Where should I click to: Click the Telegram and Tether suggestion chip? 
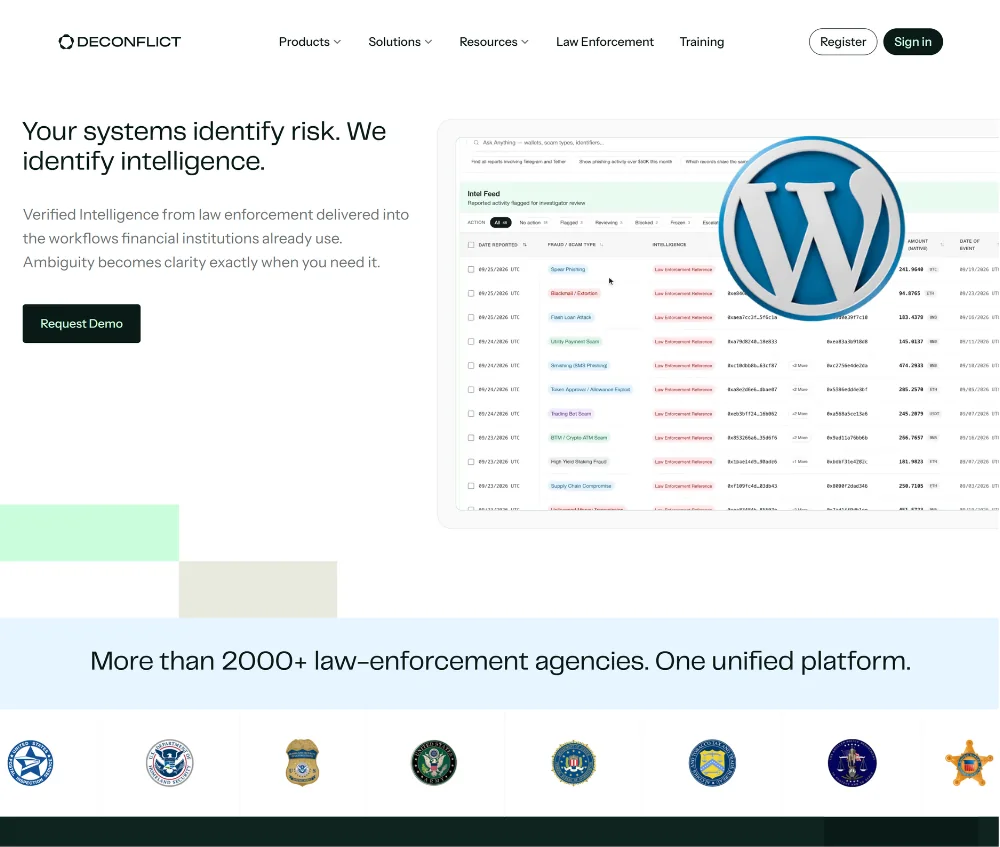(518, 162)
